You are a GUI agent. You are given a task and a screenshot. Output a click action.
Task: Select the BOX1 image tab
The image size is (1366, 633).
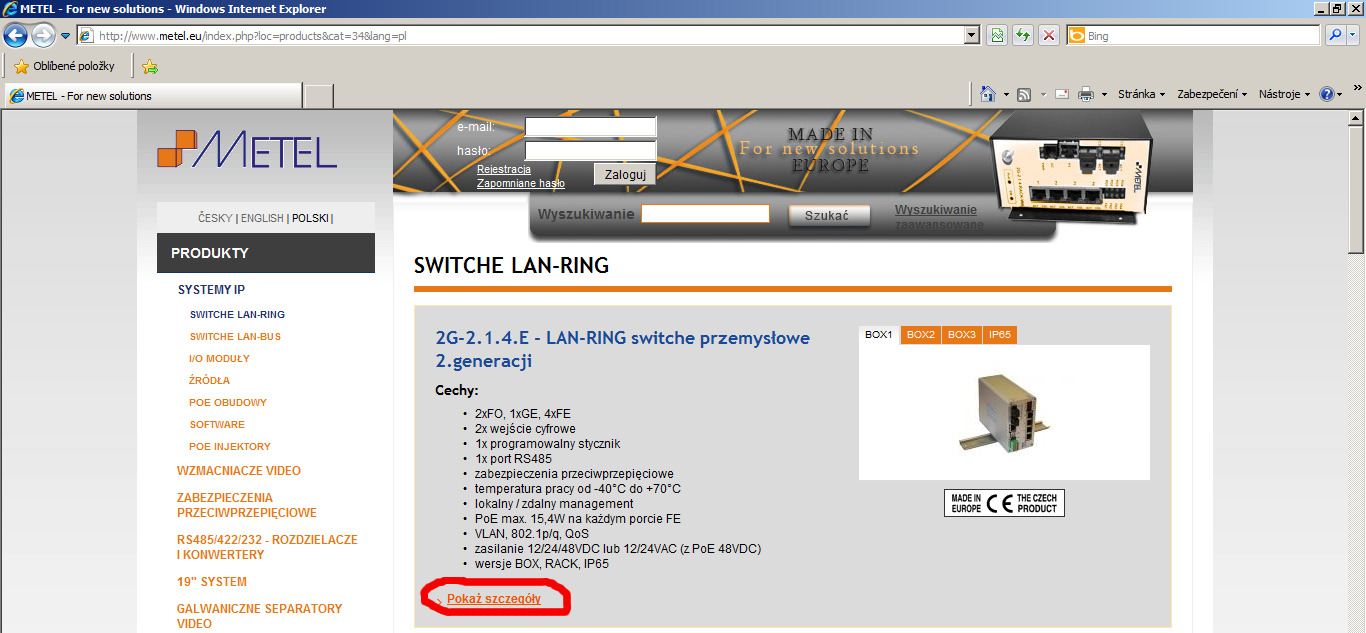879,335
